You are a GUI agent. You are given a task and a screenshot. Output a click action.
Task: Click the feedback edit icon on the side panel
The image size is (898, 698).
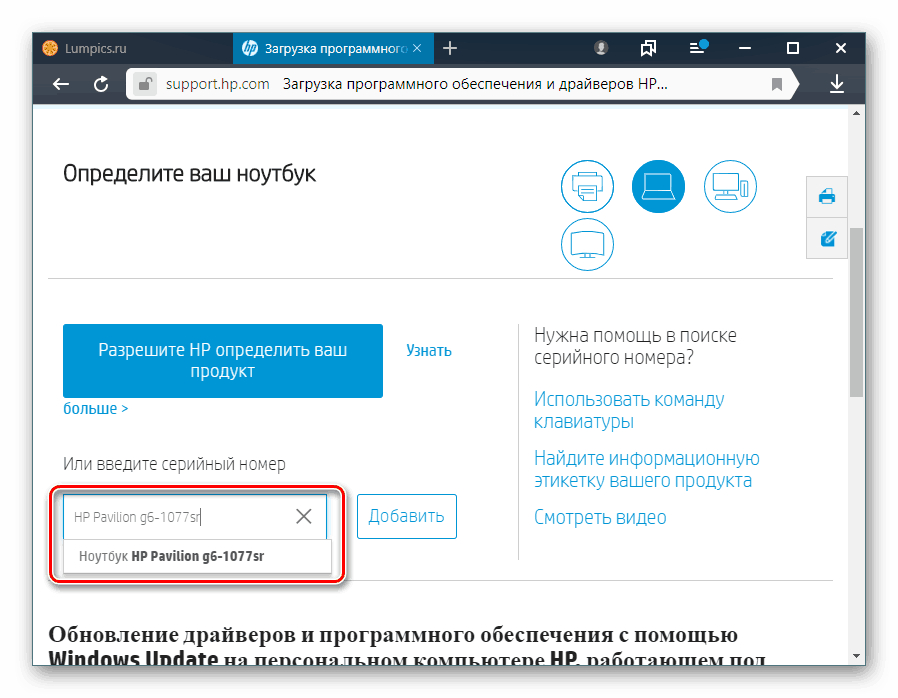pyautogui.click(x=826, y=238)
